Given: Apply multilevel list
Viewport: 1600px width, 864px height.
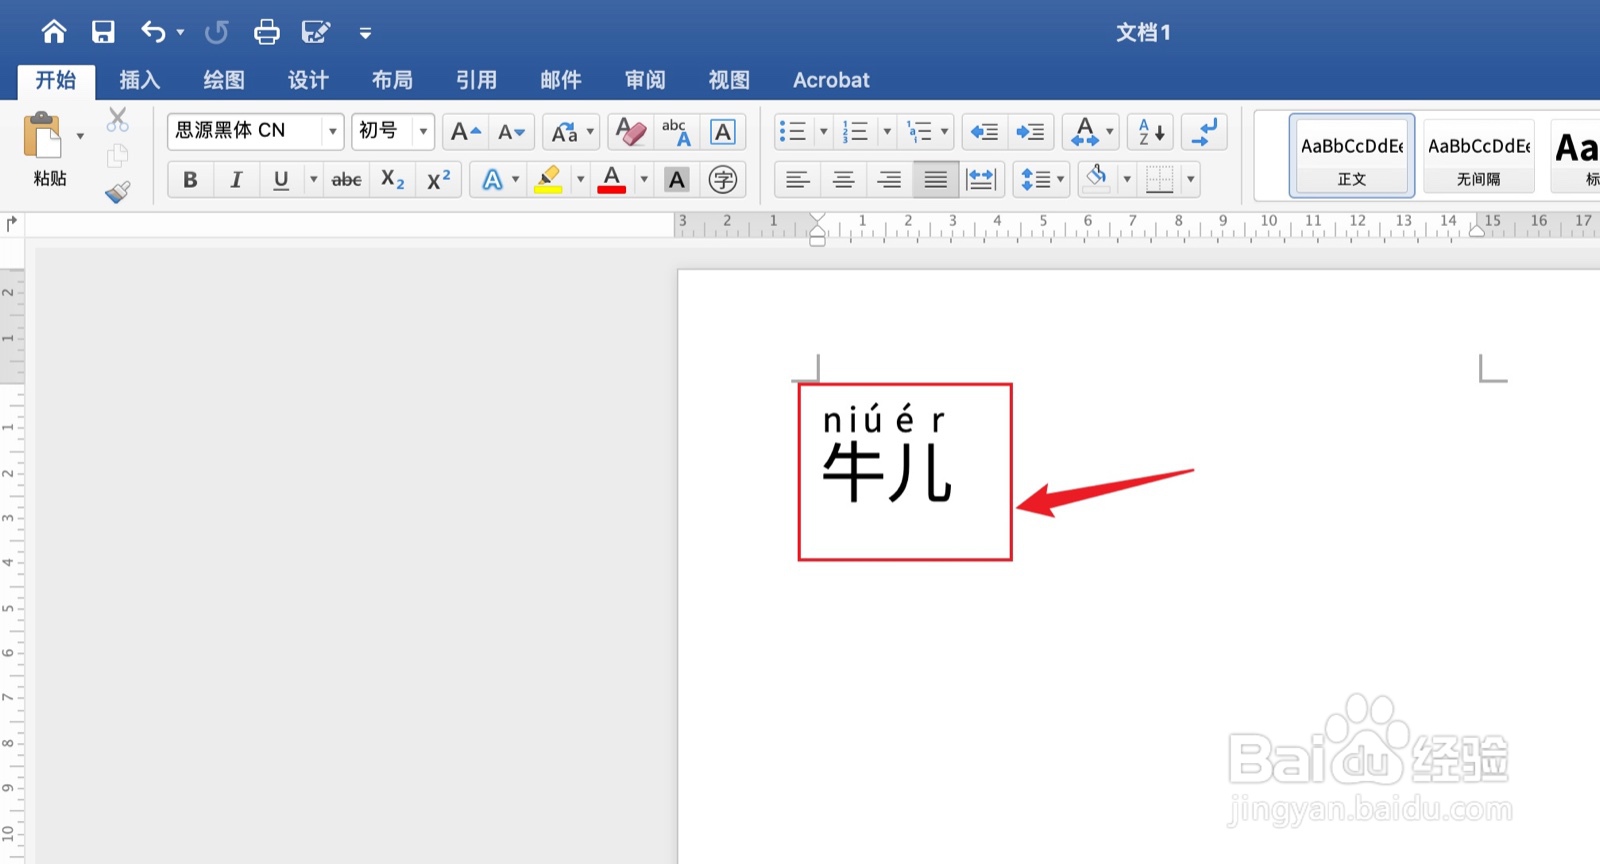Looking at the screenshot, I should [918, 131].
